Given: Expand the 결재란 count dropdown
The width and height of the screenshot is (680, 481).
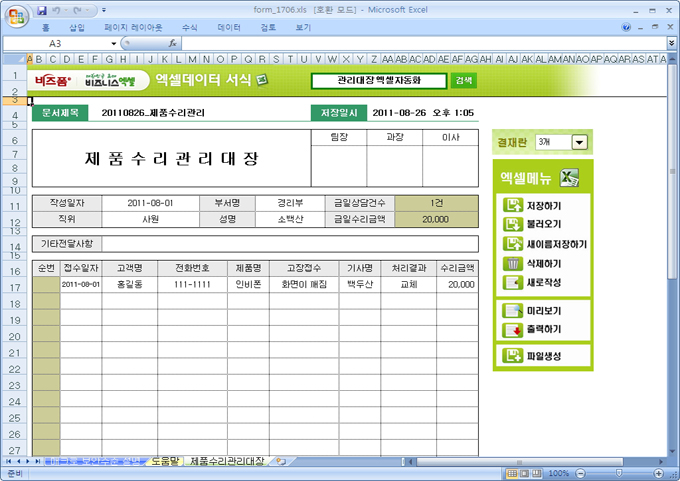Looking at the screenshot, I should 579,143.
